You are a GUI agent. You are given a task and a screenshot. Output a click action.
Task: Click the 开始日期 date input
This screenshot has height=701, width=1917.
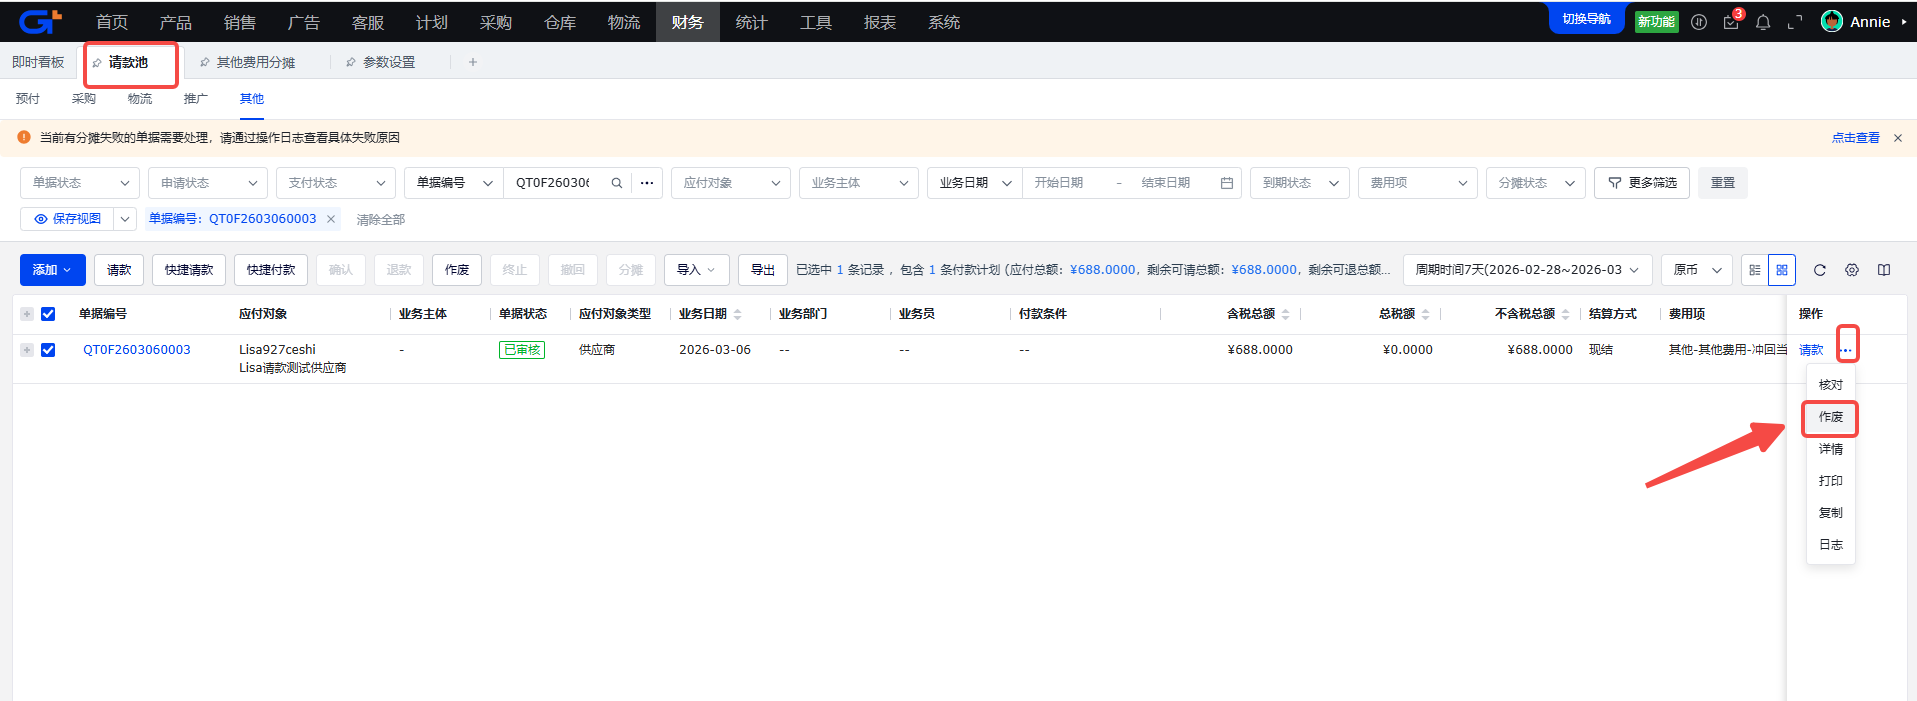pyautogui.click(x=1060, y=183)
